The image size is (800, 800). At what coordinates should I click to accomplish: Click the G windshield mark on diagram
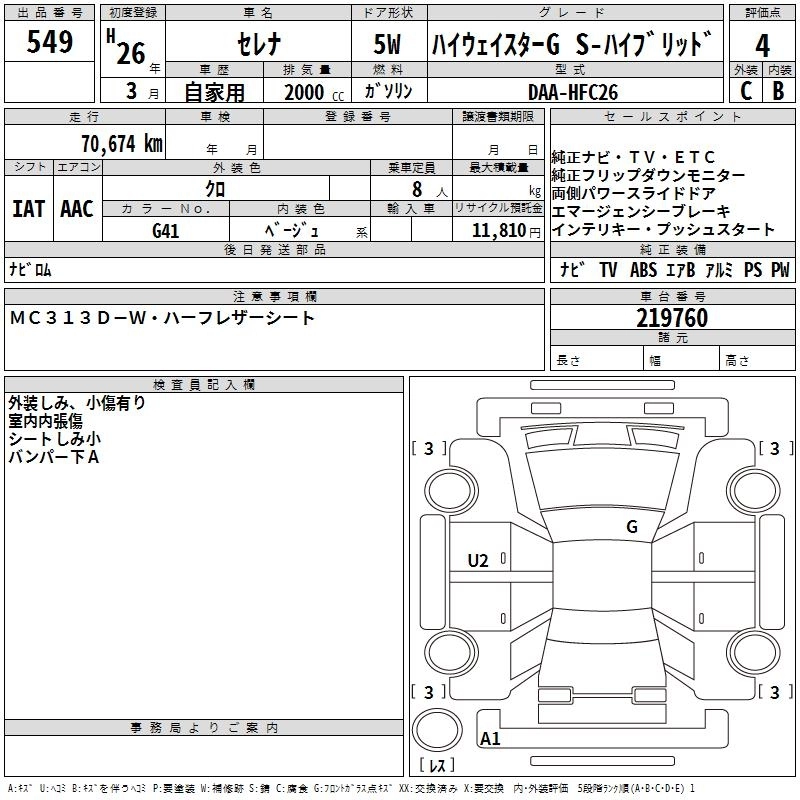tap(631, 526)
